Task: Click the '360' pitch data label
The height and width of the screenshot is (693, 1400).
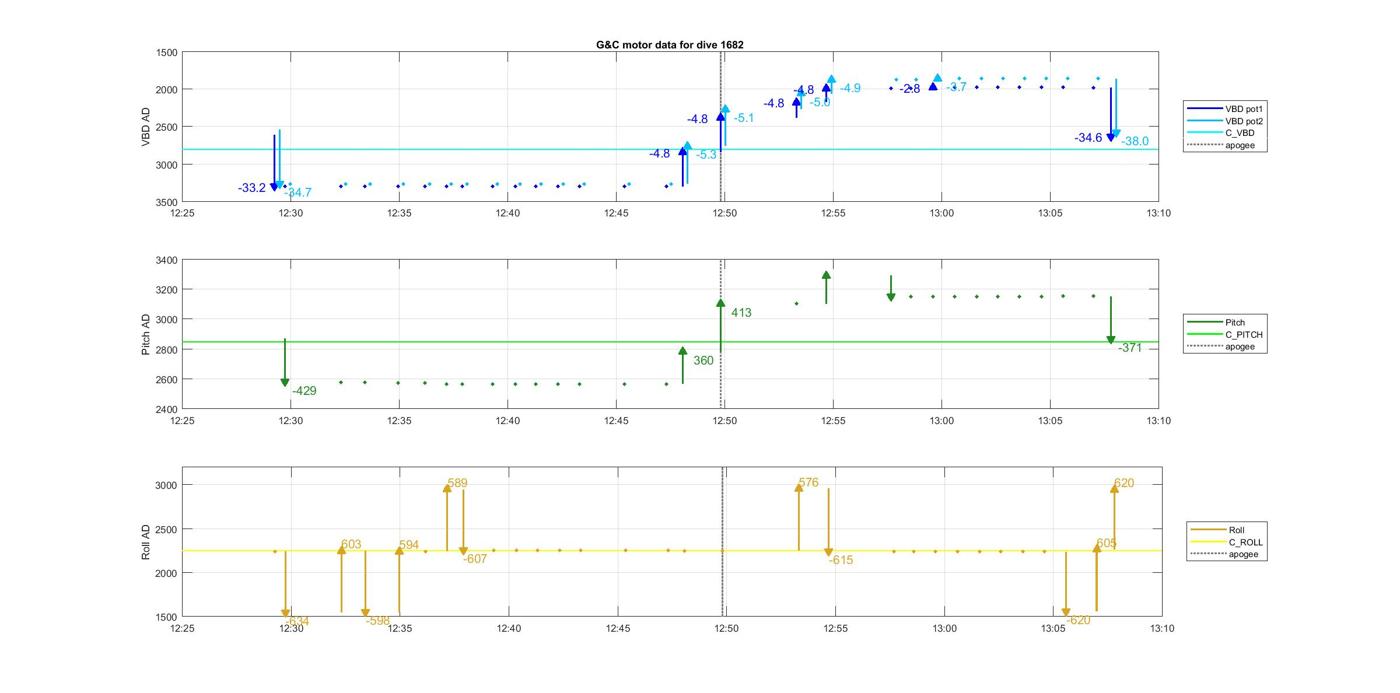Action: [x=704, y=360]
